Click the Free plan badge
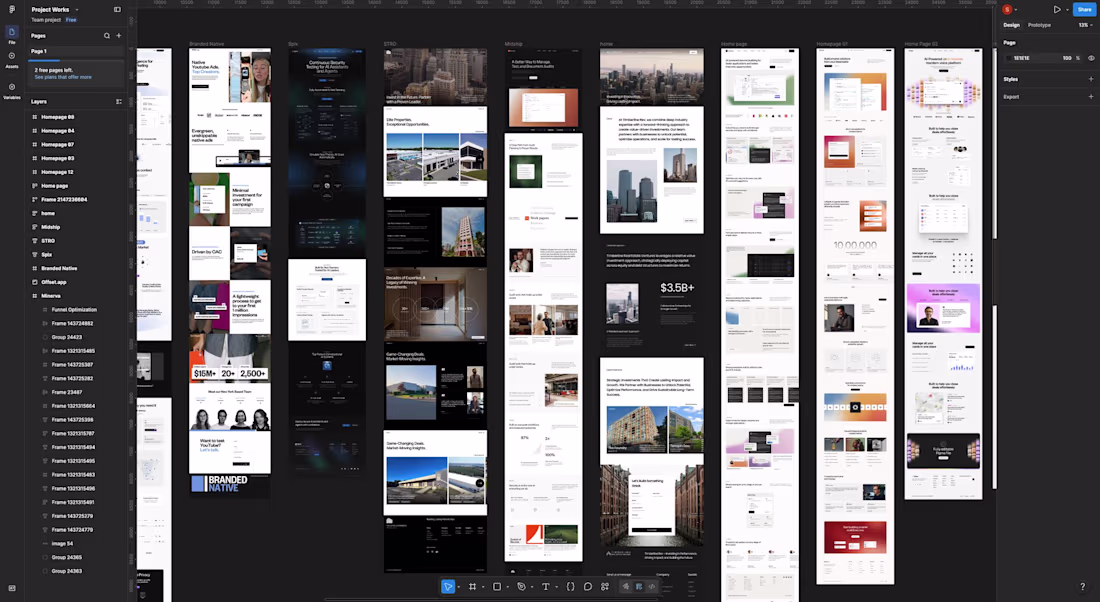This screenshot has width=1100, height=602. click(x=71, y=20)
